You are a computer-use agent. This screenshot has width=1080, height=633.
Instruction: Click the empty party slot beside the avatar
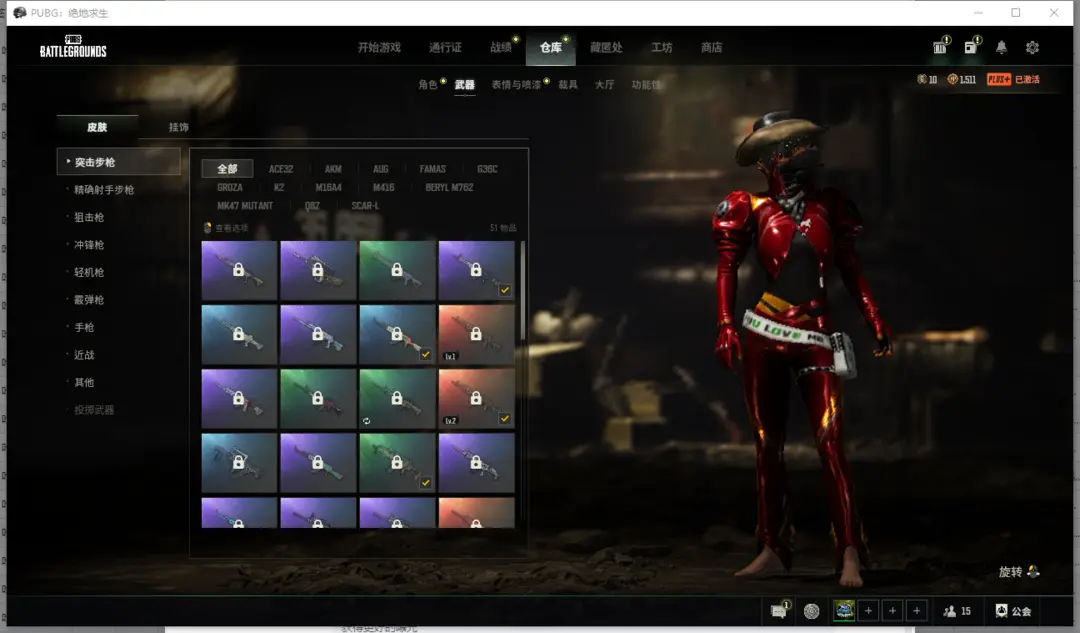pyautogui.click(x=869, y=610)
